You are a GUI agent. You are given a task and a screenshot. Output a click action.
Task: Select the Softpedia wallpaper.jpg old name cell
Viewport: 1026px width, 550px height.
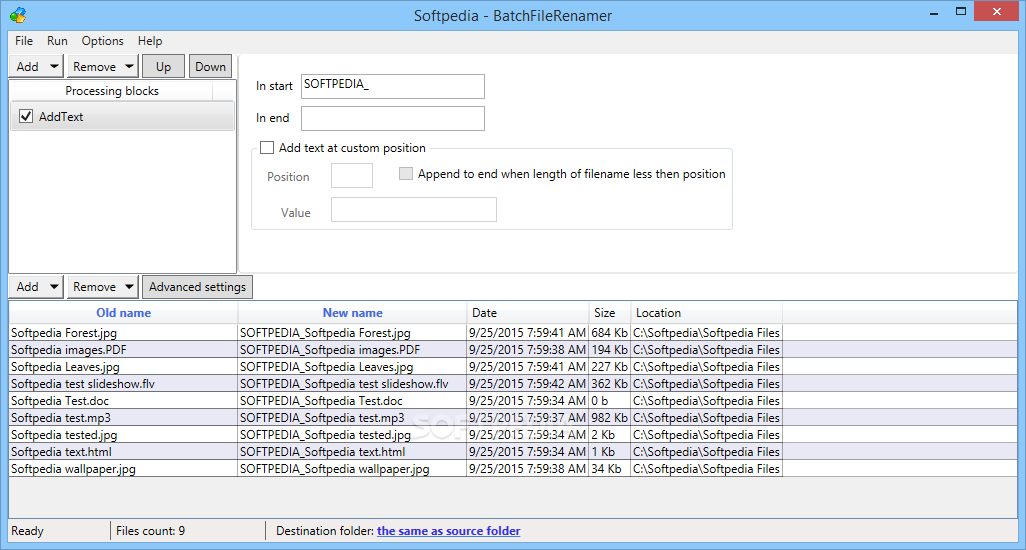tap(123, 469)
